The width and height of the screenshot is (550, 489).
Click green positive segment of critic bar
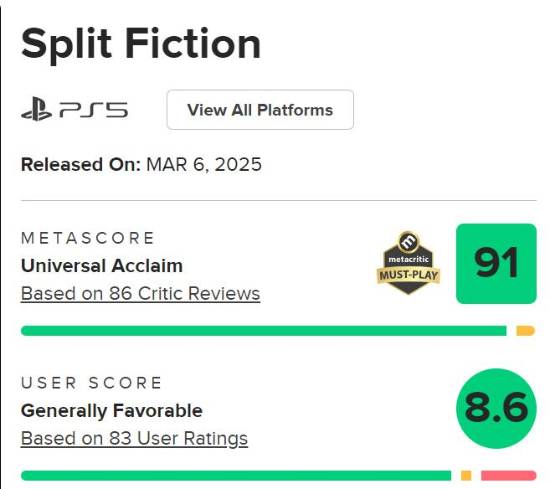pyautogui.click(x=264, y=331)
